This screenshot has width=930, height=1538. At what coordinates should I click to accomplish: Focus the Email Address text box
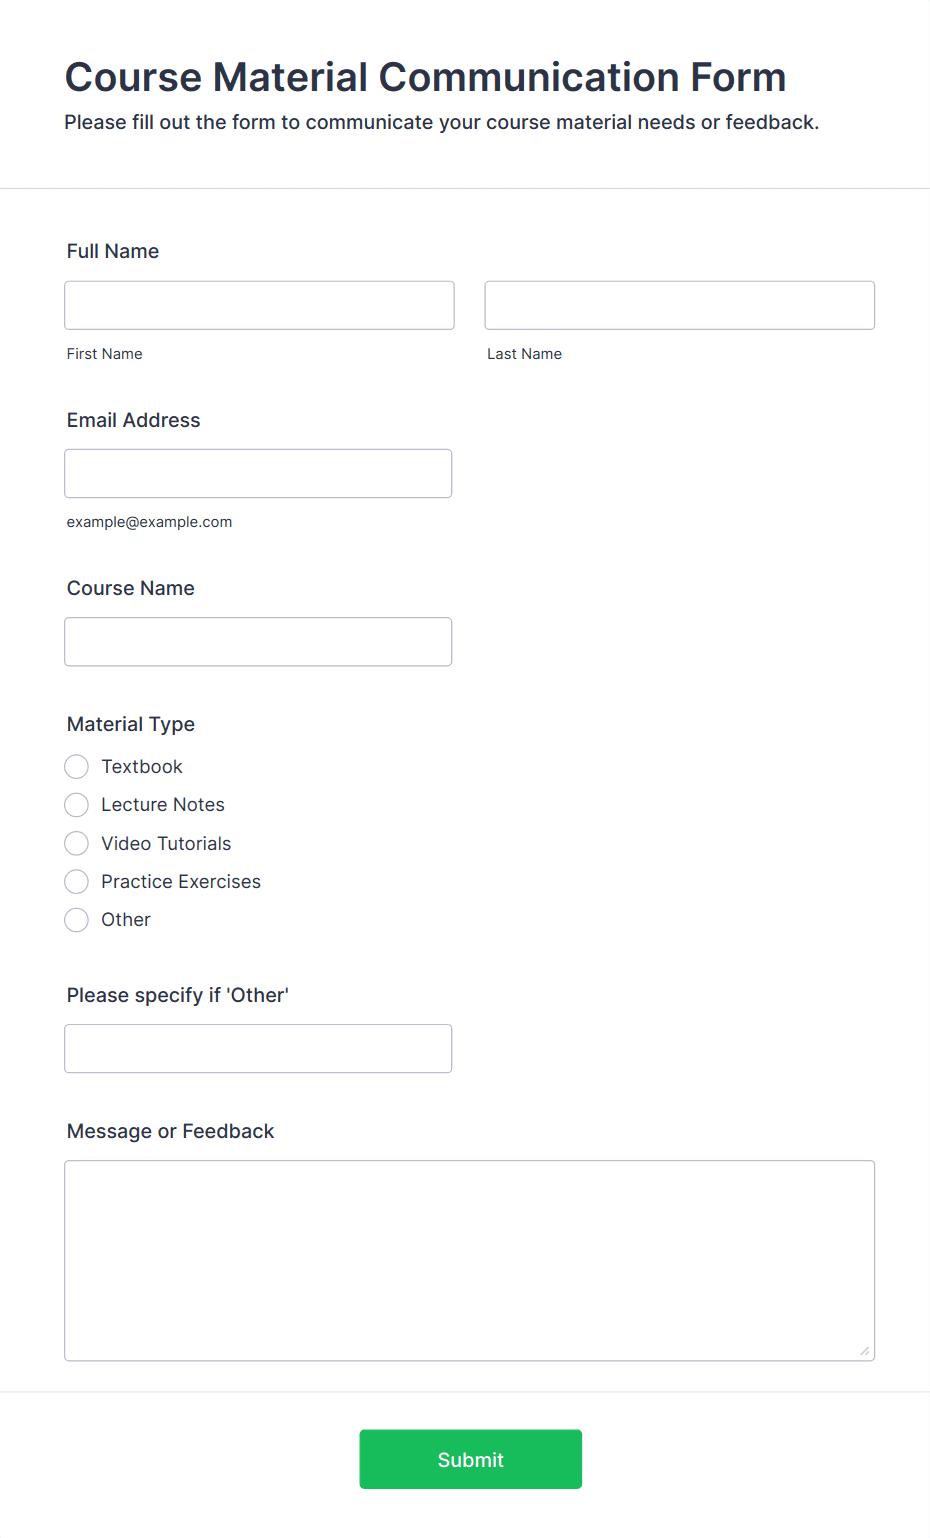(258, 473)
